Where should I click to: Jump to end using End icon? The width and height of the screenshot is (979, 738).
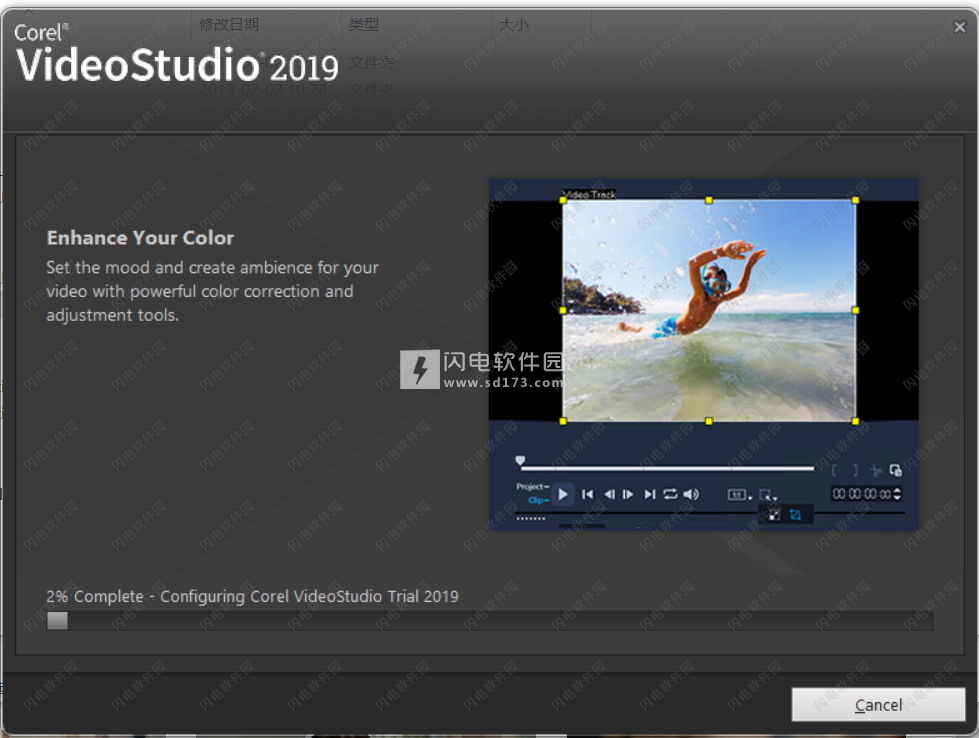click(x=650, y=494)
